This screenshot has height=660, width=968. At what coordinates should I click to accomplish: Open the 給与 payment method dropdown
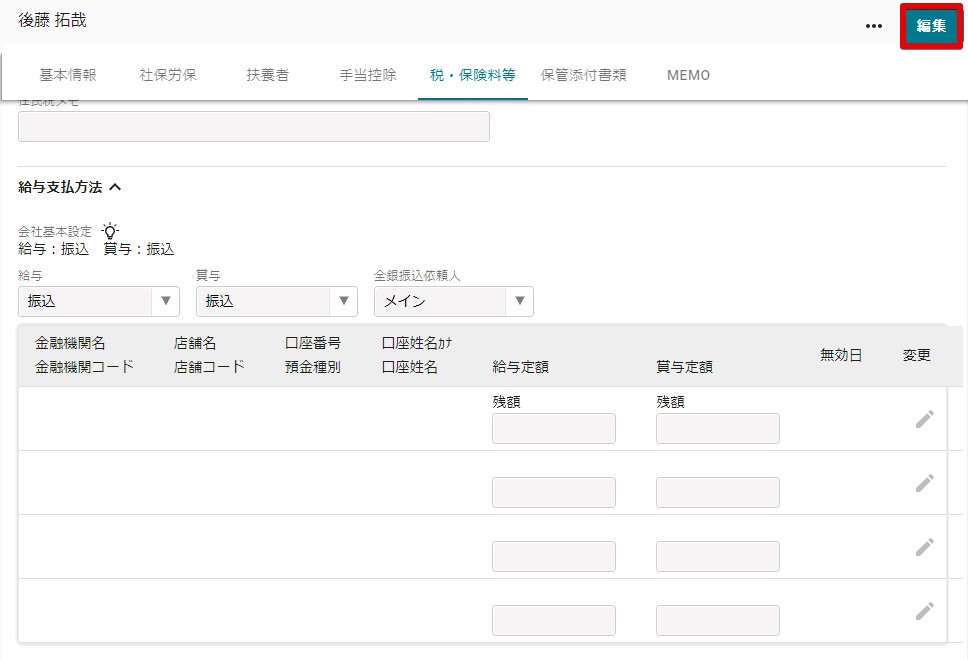99,301
